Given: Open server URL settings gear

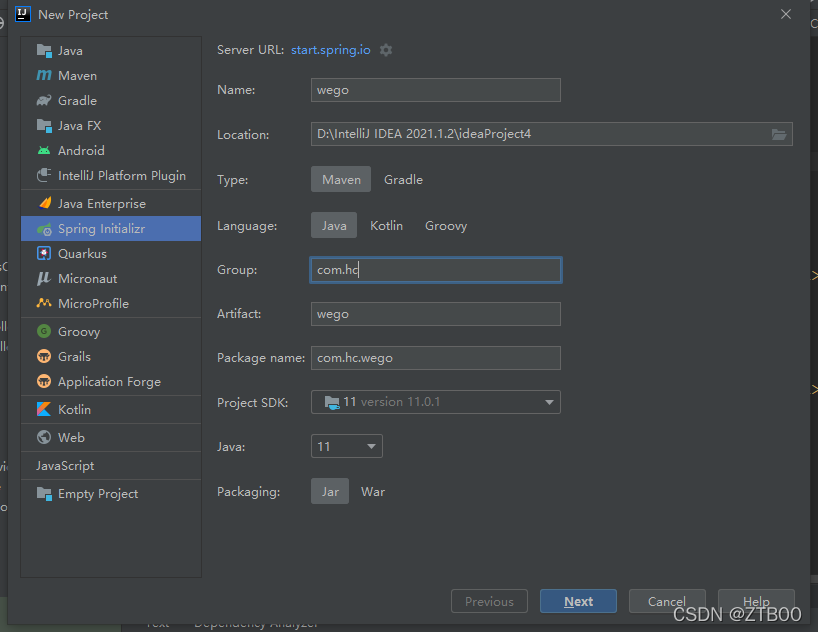Looking at the screenshot, I should pyautogui.click(x=386, y=50).
